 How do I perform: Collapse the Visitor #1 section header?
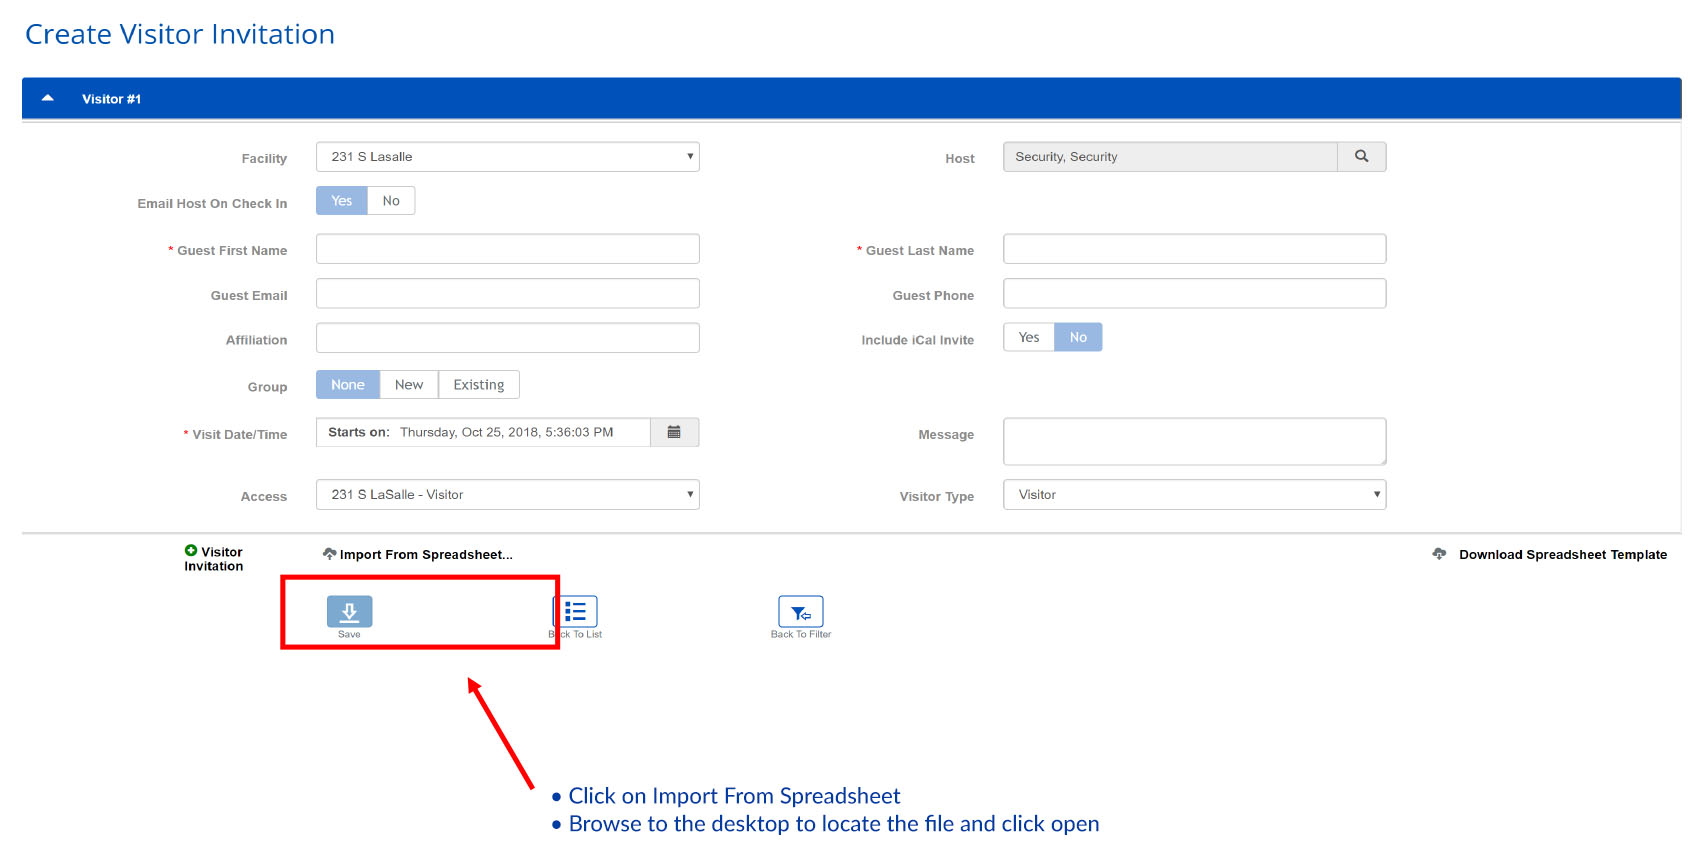click(48, 99)
